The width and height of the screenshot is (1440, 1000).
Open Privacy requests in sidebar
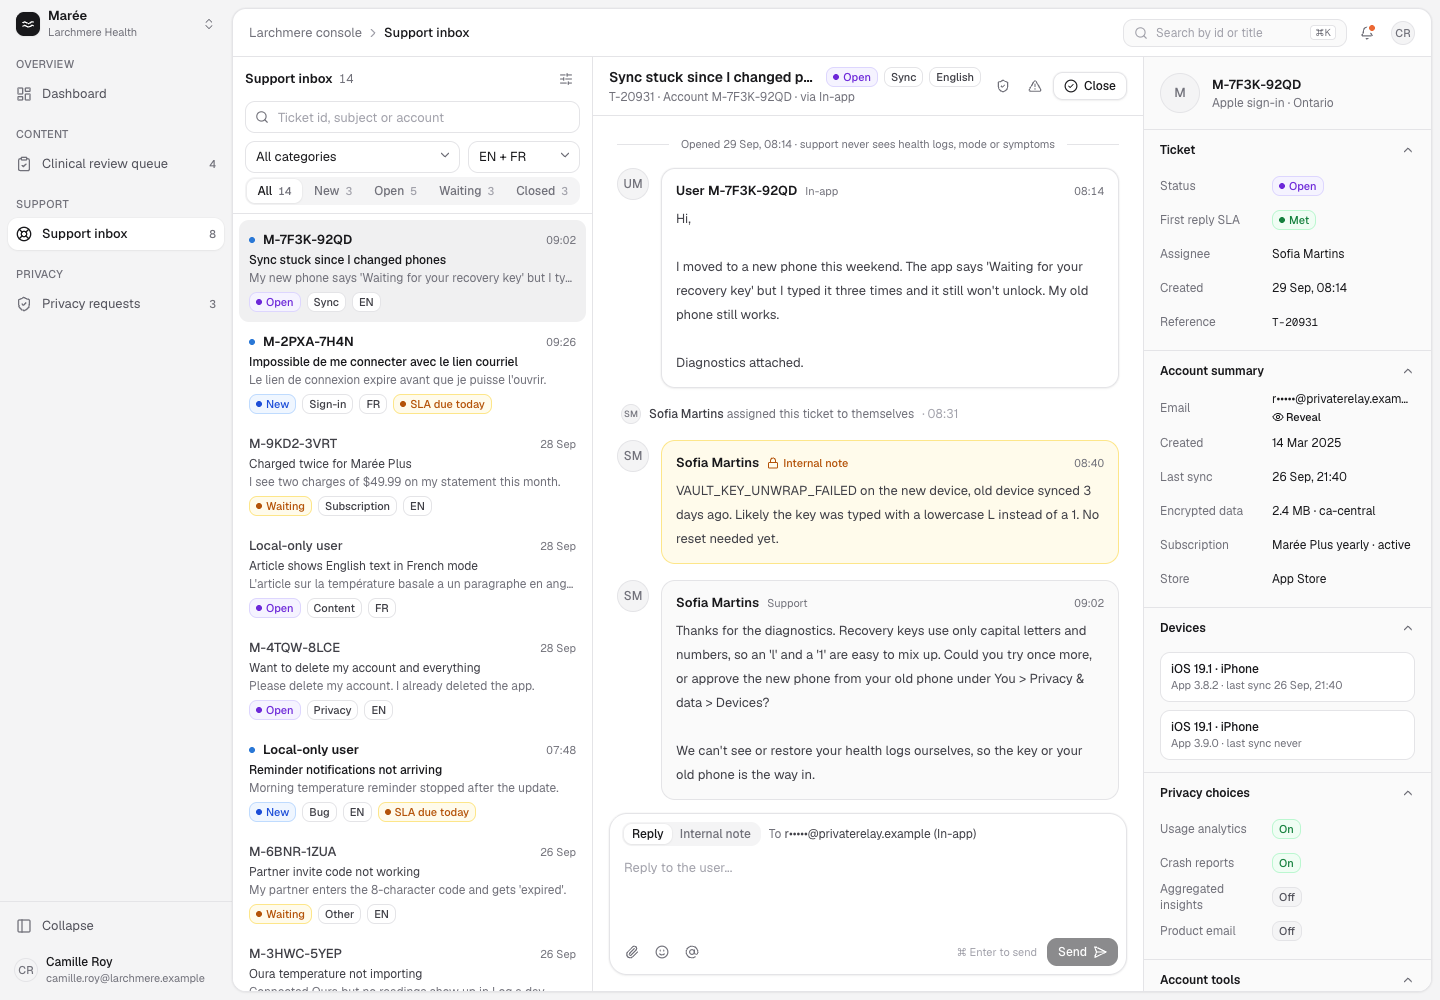tap(116, 304)
